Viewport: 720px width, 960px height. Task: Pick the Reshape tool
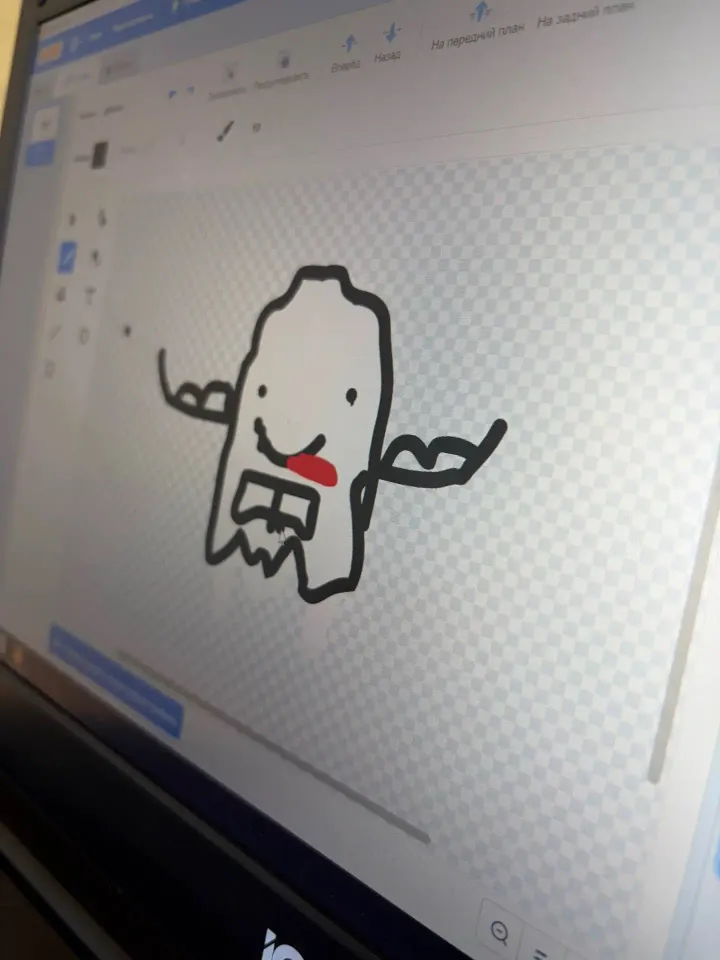pyautogui.click(x=102, y=216)
